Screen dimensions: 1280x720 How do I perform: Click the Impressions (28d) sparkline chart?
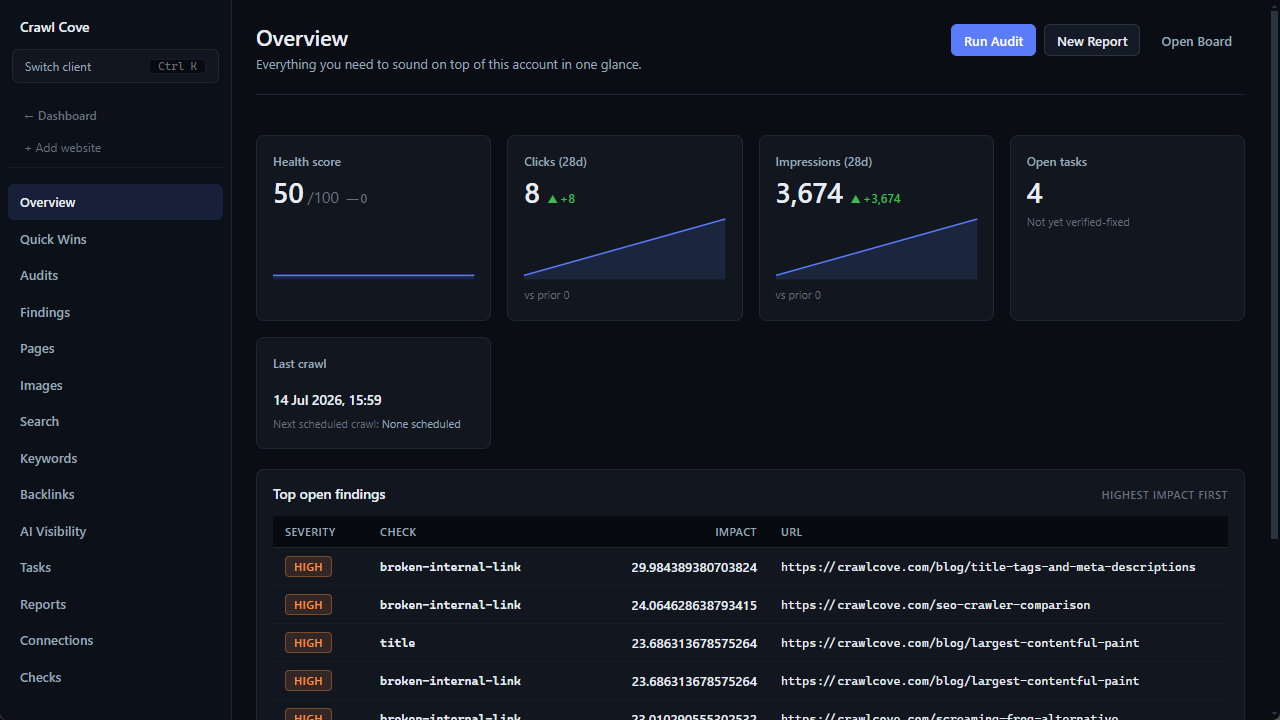coord(876,249)
